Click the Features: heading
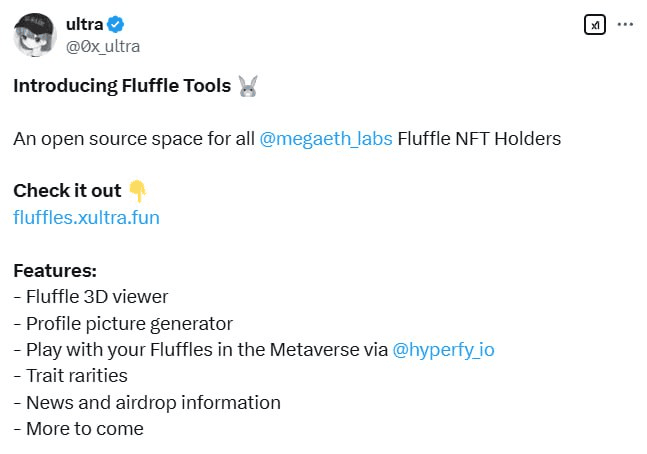 [x=55, y=271]
